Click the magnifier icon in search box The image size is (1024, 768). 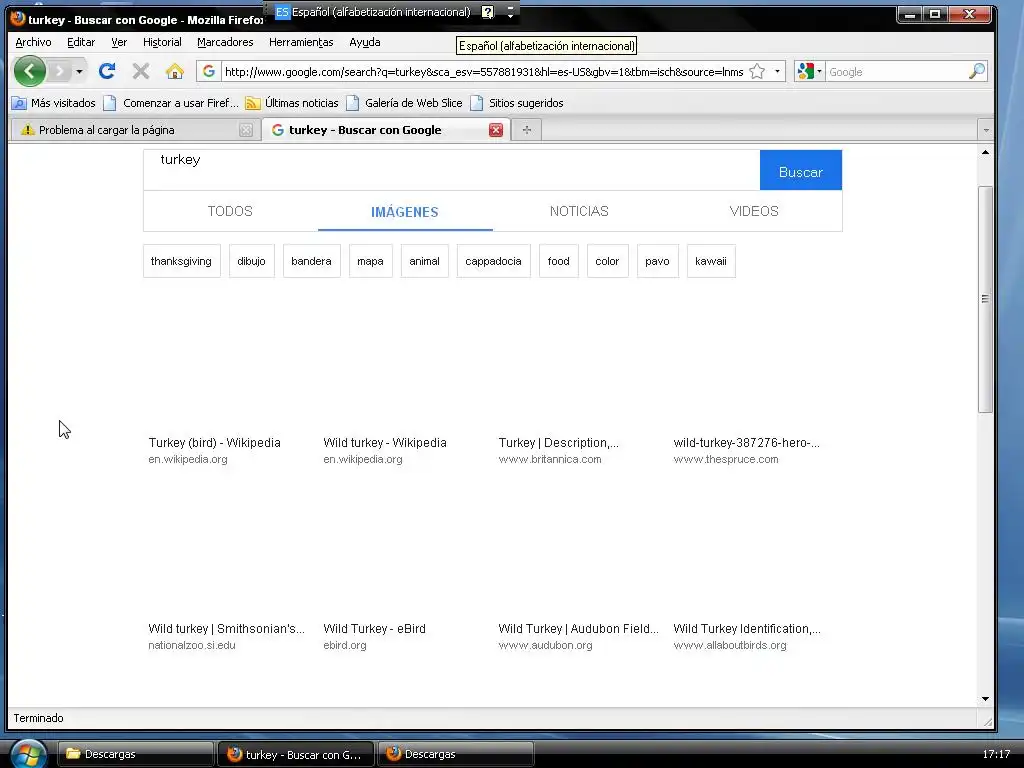pos(976,71)
